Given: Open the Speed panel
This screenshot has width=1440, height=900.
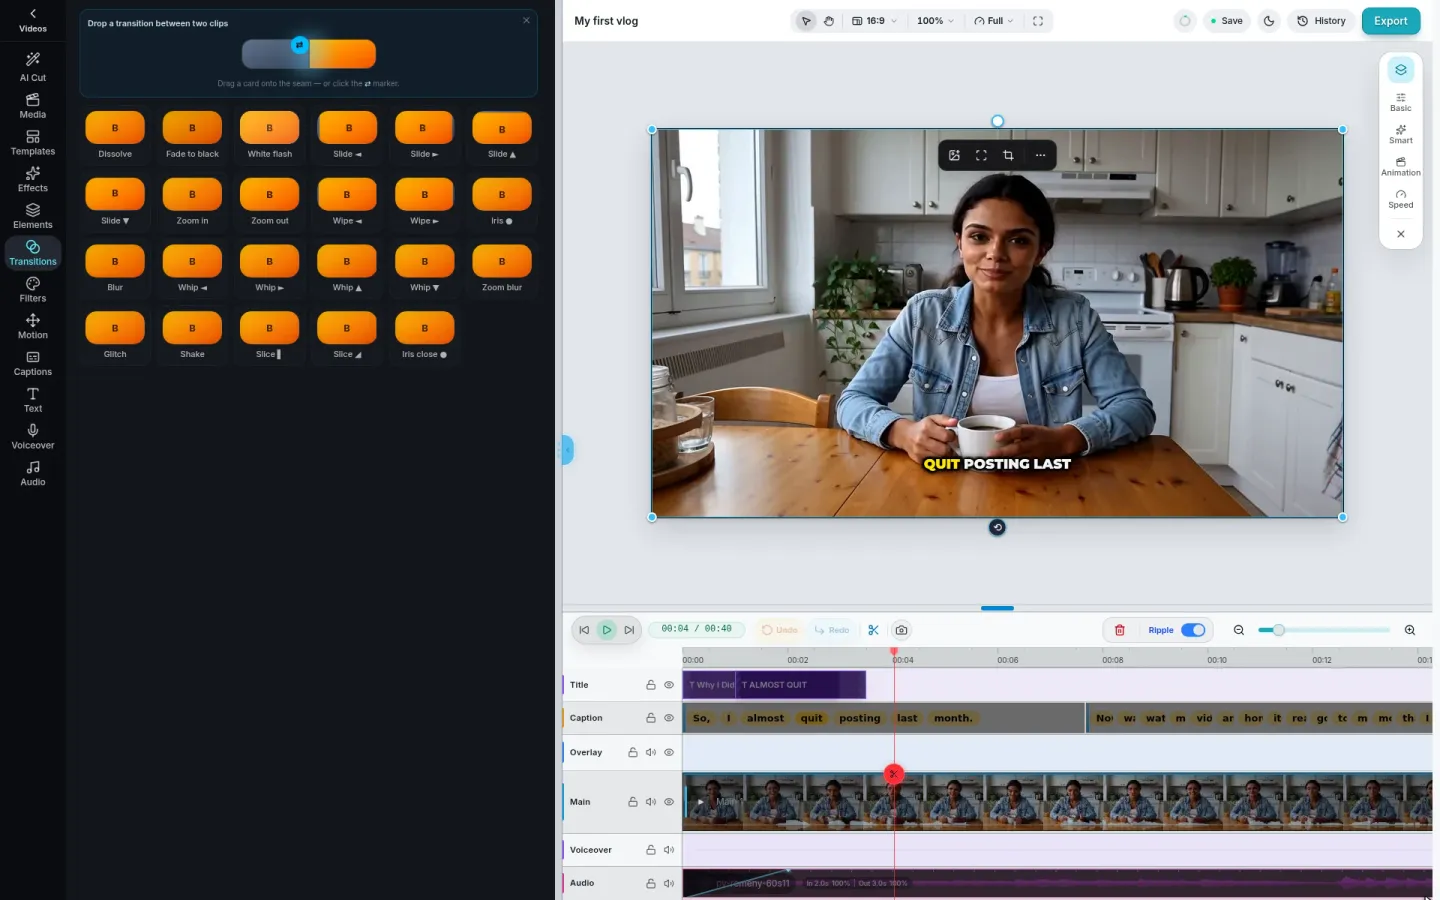Looking at the screenshot, I should click(x=1401, y=199).
